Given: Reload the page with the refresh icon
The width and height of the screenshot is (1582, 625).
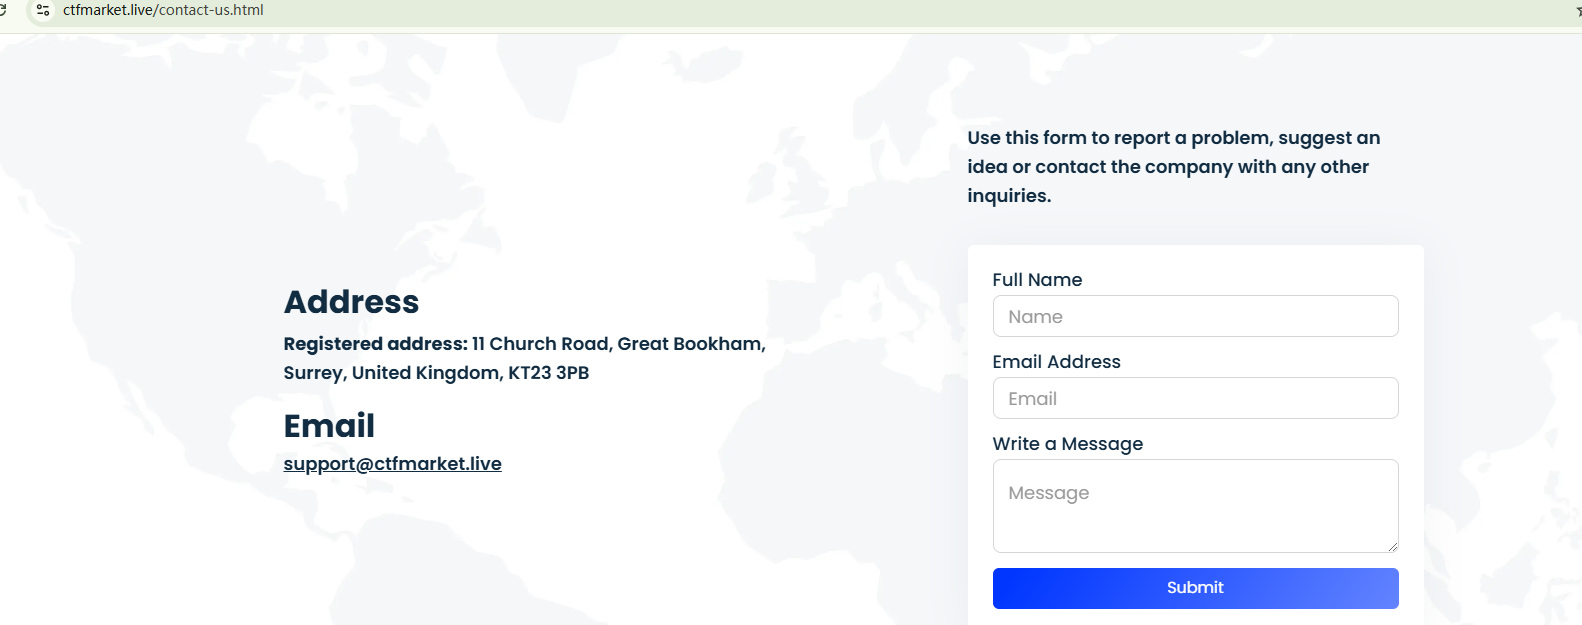Looking at the screenshot, I should coord(3,10).
